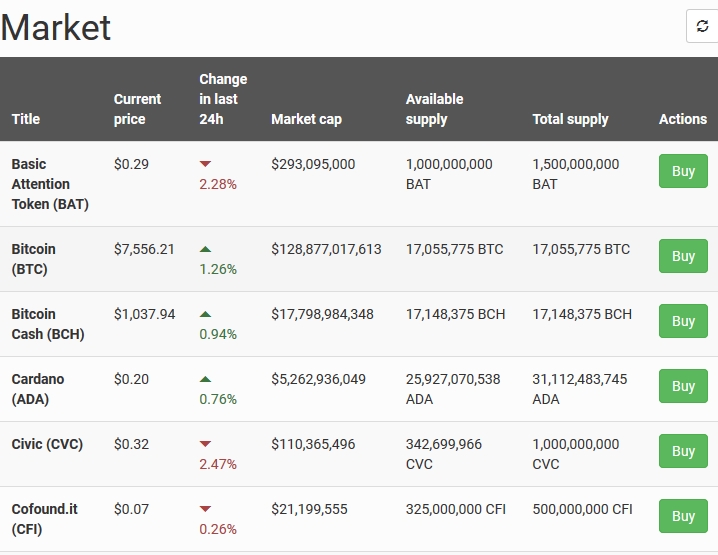Click the green up arrow for Cardano

click(x=205, y=379)
